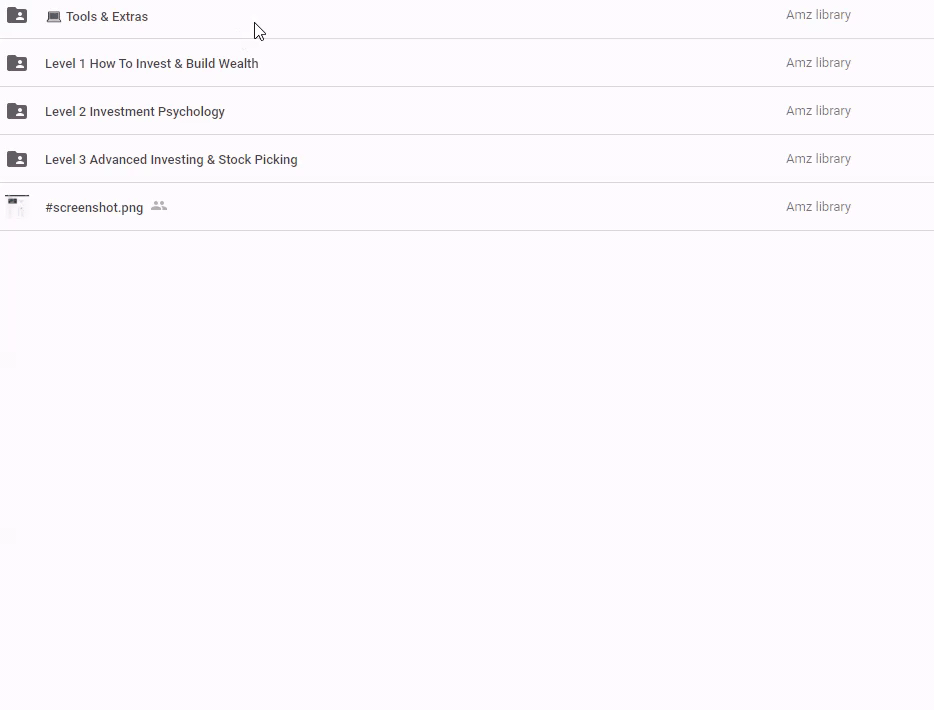
Task: Open the #screenshot.png image thumbnail
Action: (17, 207)
